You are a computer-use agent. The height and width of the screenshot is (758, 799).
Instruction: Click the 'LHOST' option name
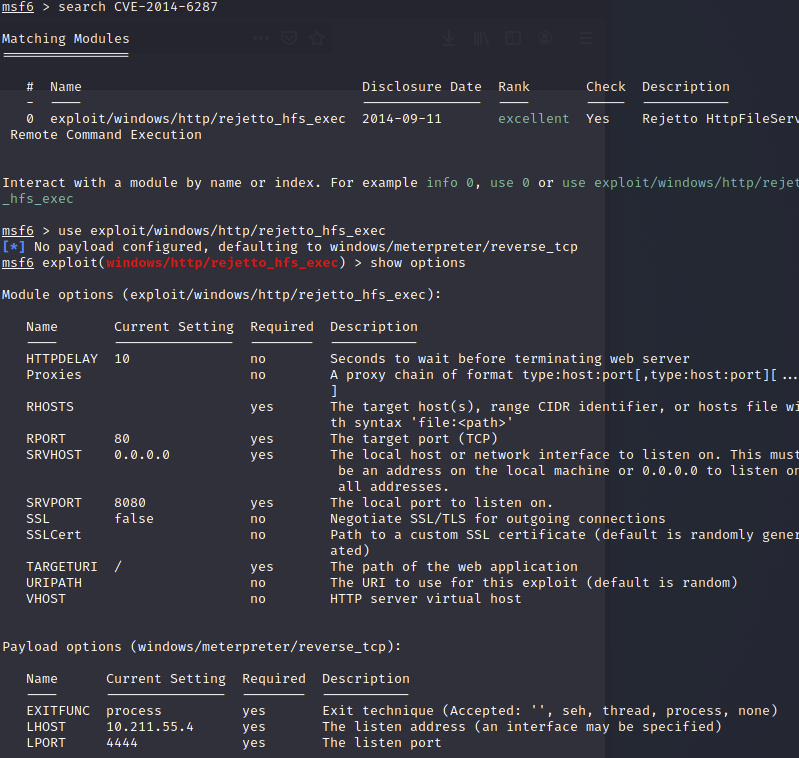[x=46, y=727]
